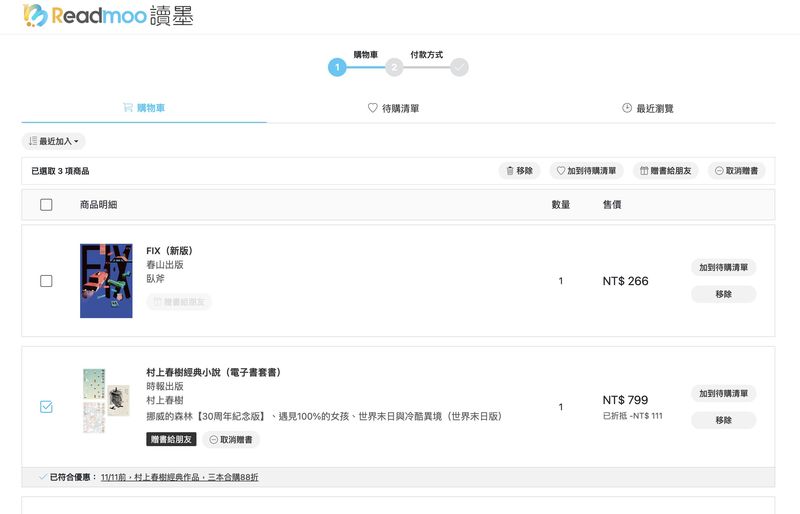Open the 臥斧 author link
Viewport: 800px width, 514px height.
(x=155, y=279)
